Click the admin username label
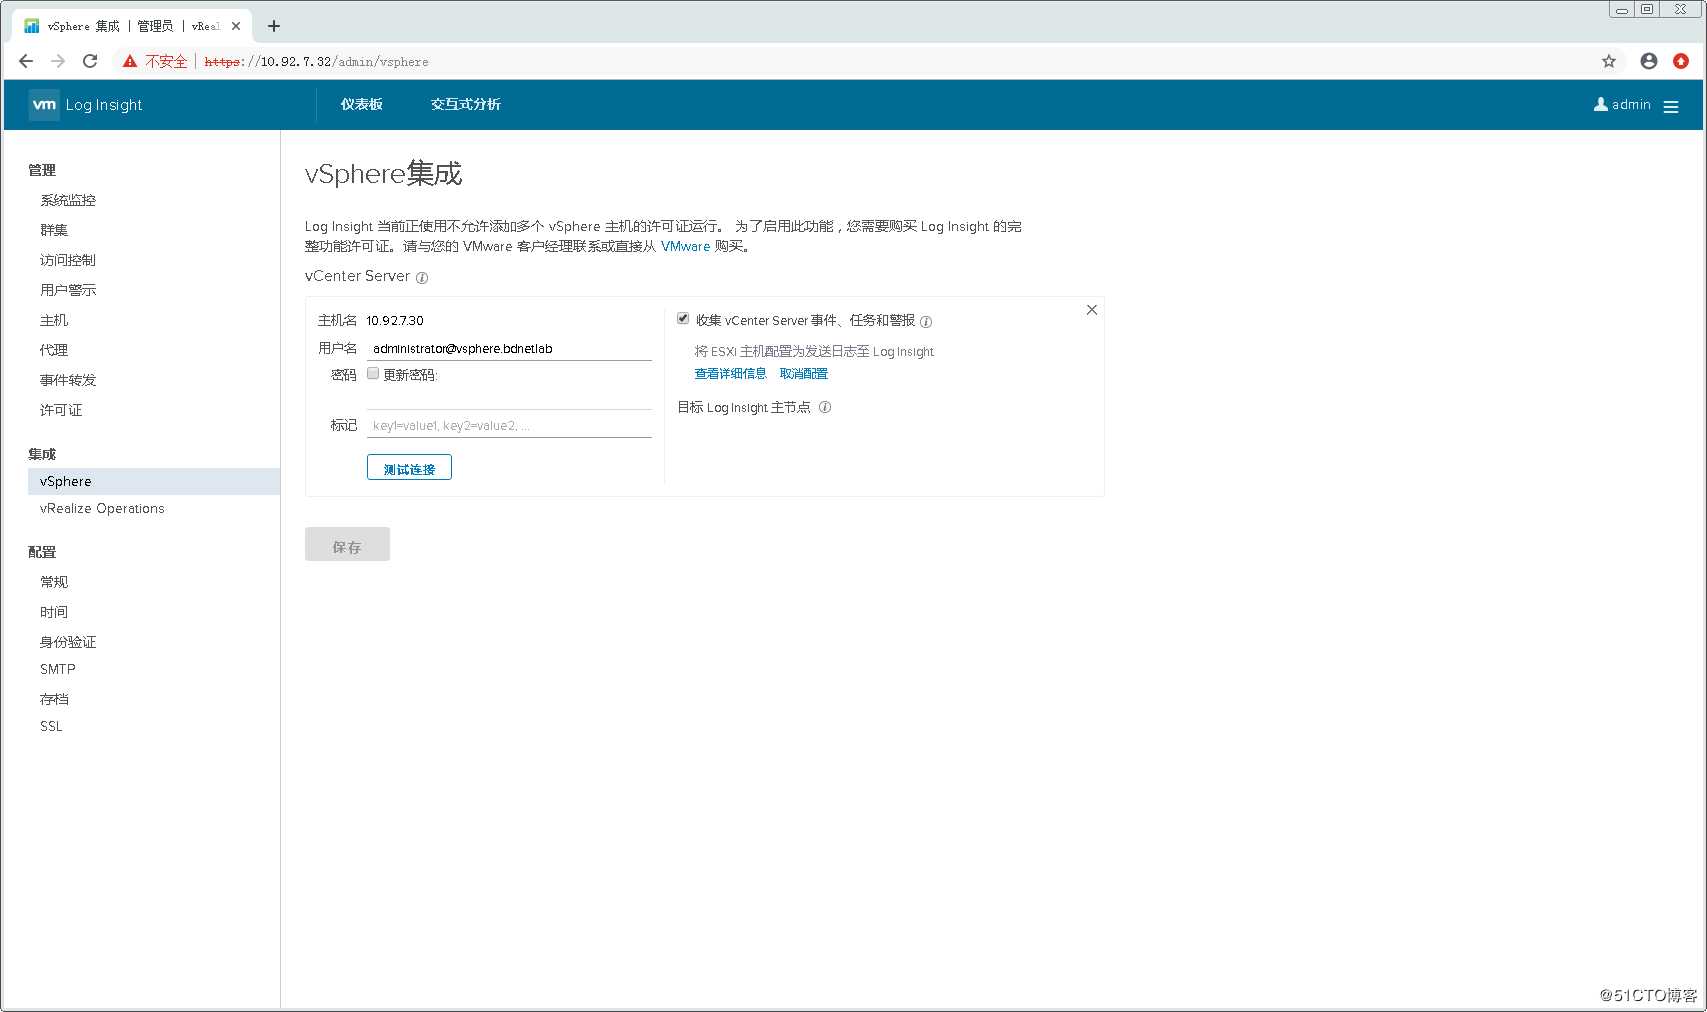1707x1012 pixels. [1631, 105]
